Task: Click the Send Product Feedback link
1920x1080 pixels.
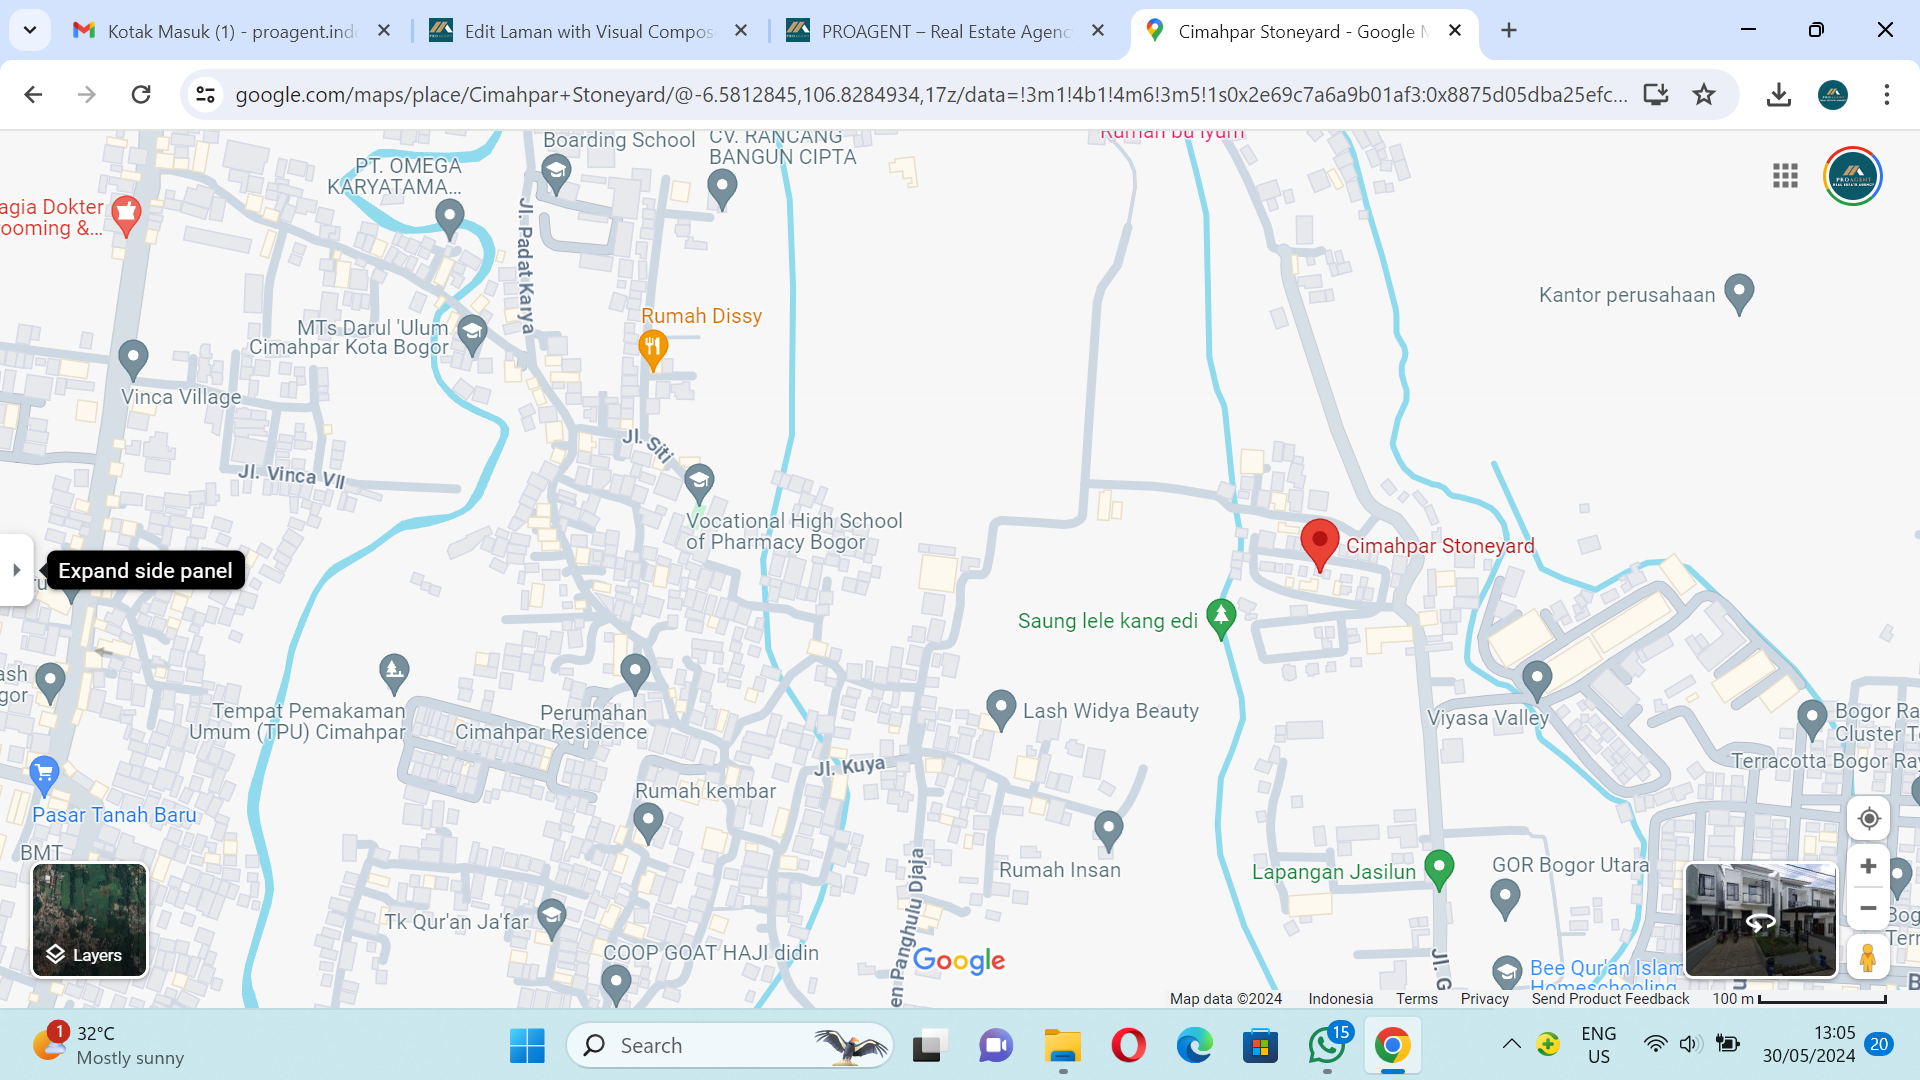Action: pos(1609,998)
